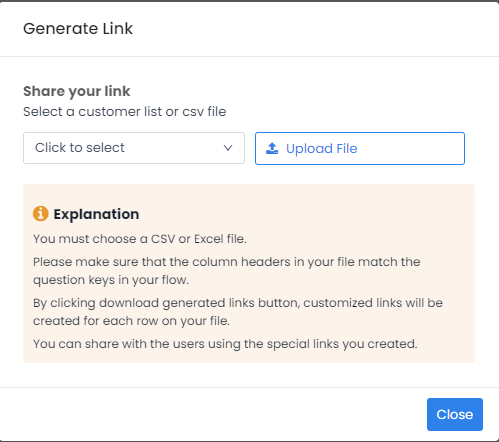Click the Generate Link dialog title

click(78, 28)
